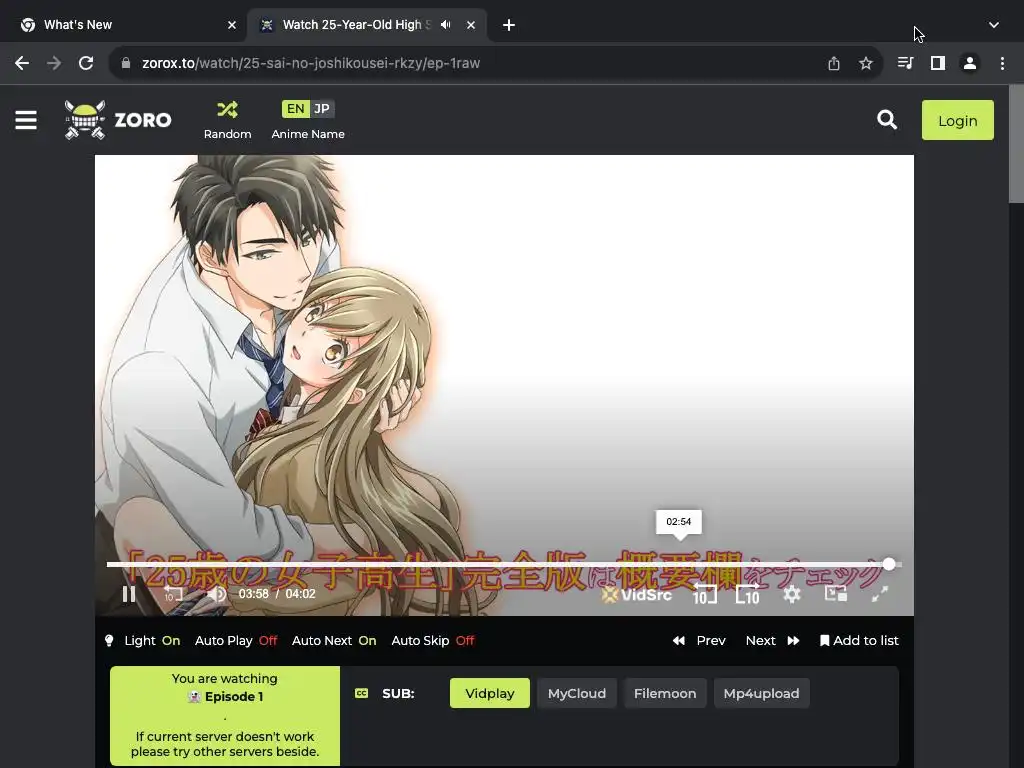Click the Random shuffle icon
1024x768 pixels.
click(x=227, y=109)
